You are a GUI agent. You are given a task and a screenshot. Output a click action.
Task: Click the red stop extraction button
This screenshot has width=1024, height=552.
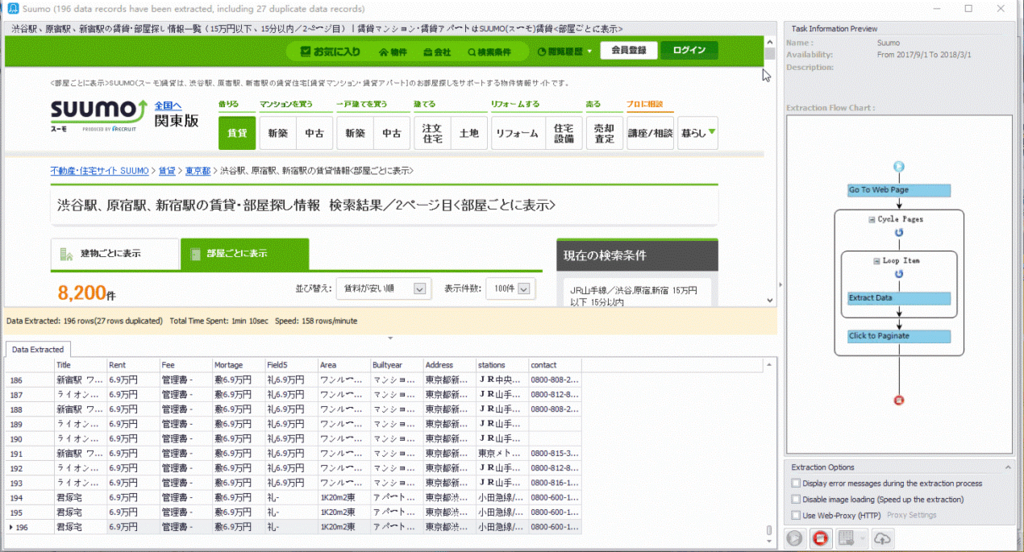tap(820, 538)
